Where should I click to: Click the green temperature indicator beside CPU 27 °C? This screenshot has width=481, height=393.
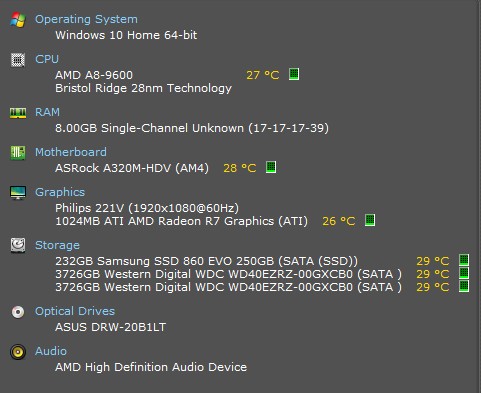(294, 74)
